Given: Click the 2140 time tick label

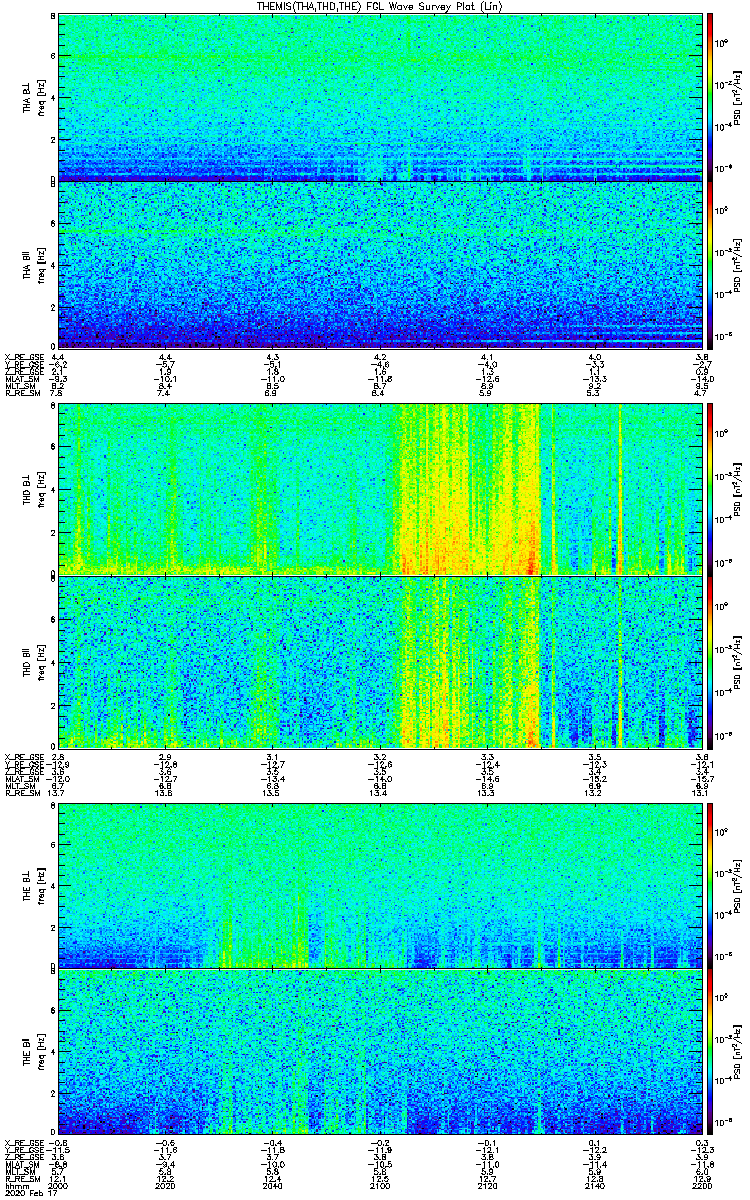Looking at the screenshot, I should [594, 1187].
